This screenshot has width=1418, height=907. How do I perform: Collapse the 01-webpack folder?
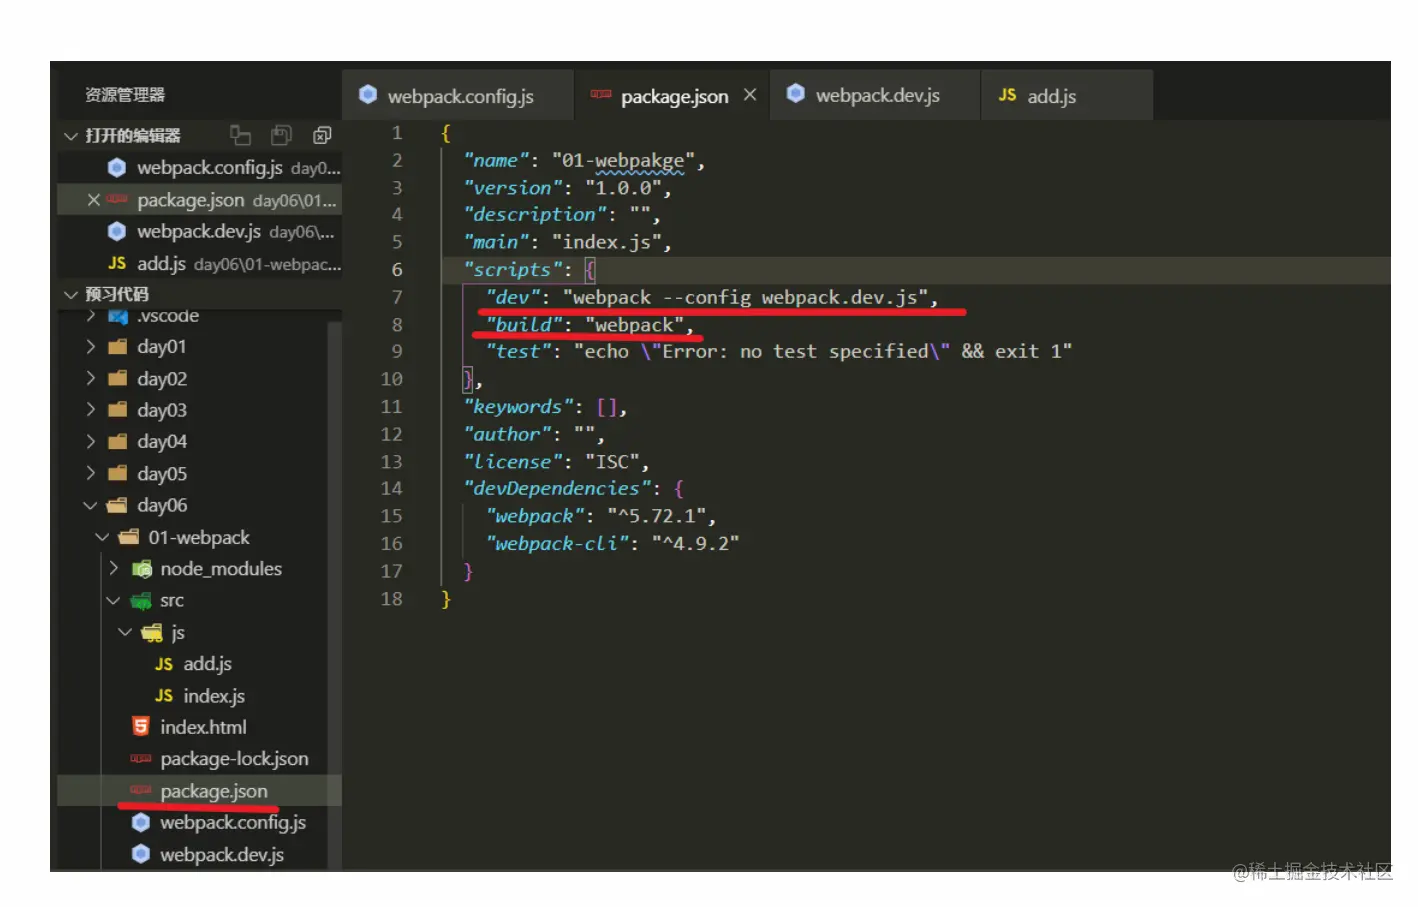click(102, 538)
